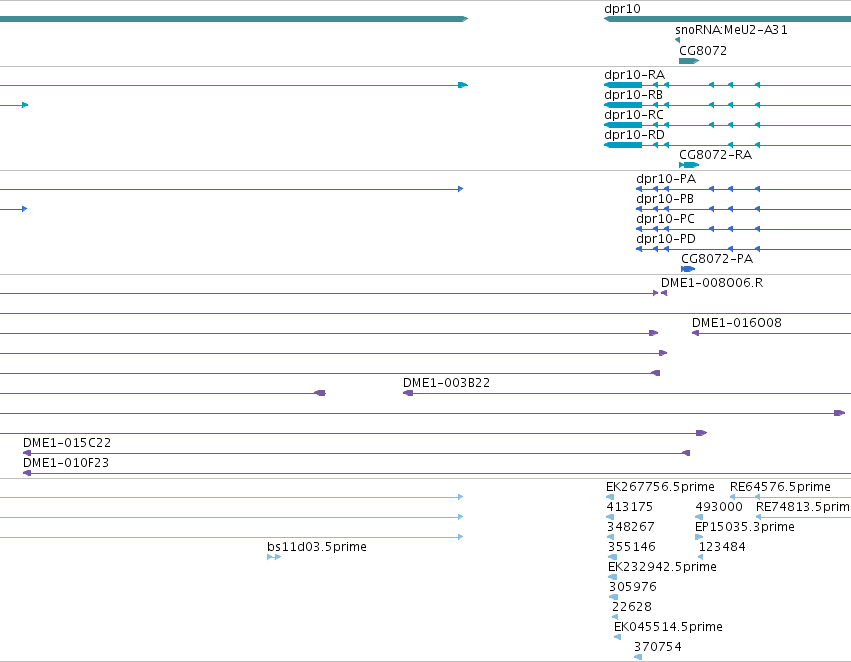
Task: Select feature 305976
Action: tap(613, 597)
